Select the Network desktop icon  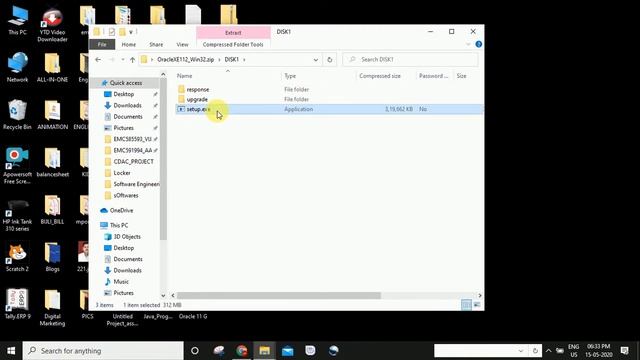click(x=17, y=68)
